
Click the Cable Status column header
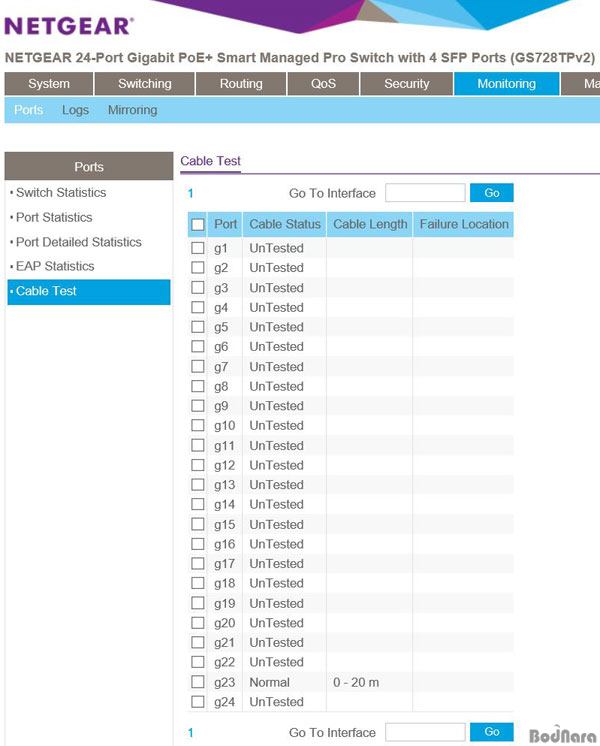285,225
